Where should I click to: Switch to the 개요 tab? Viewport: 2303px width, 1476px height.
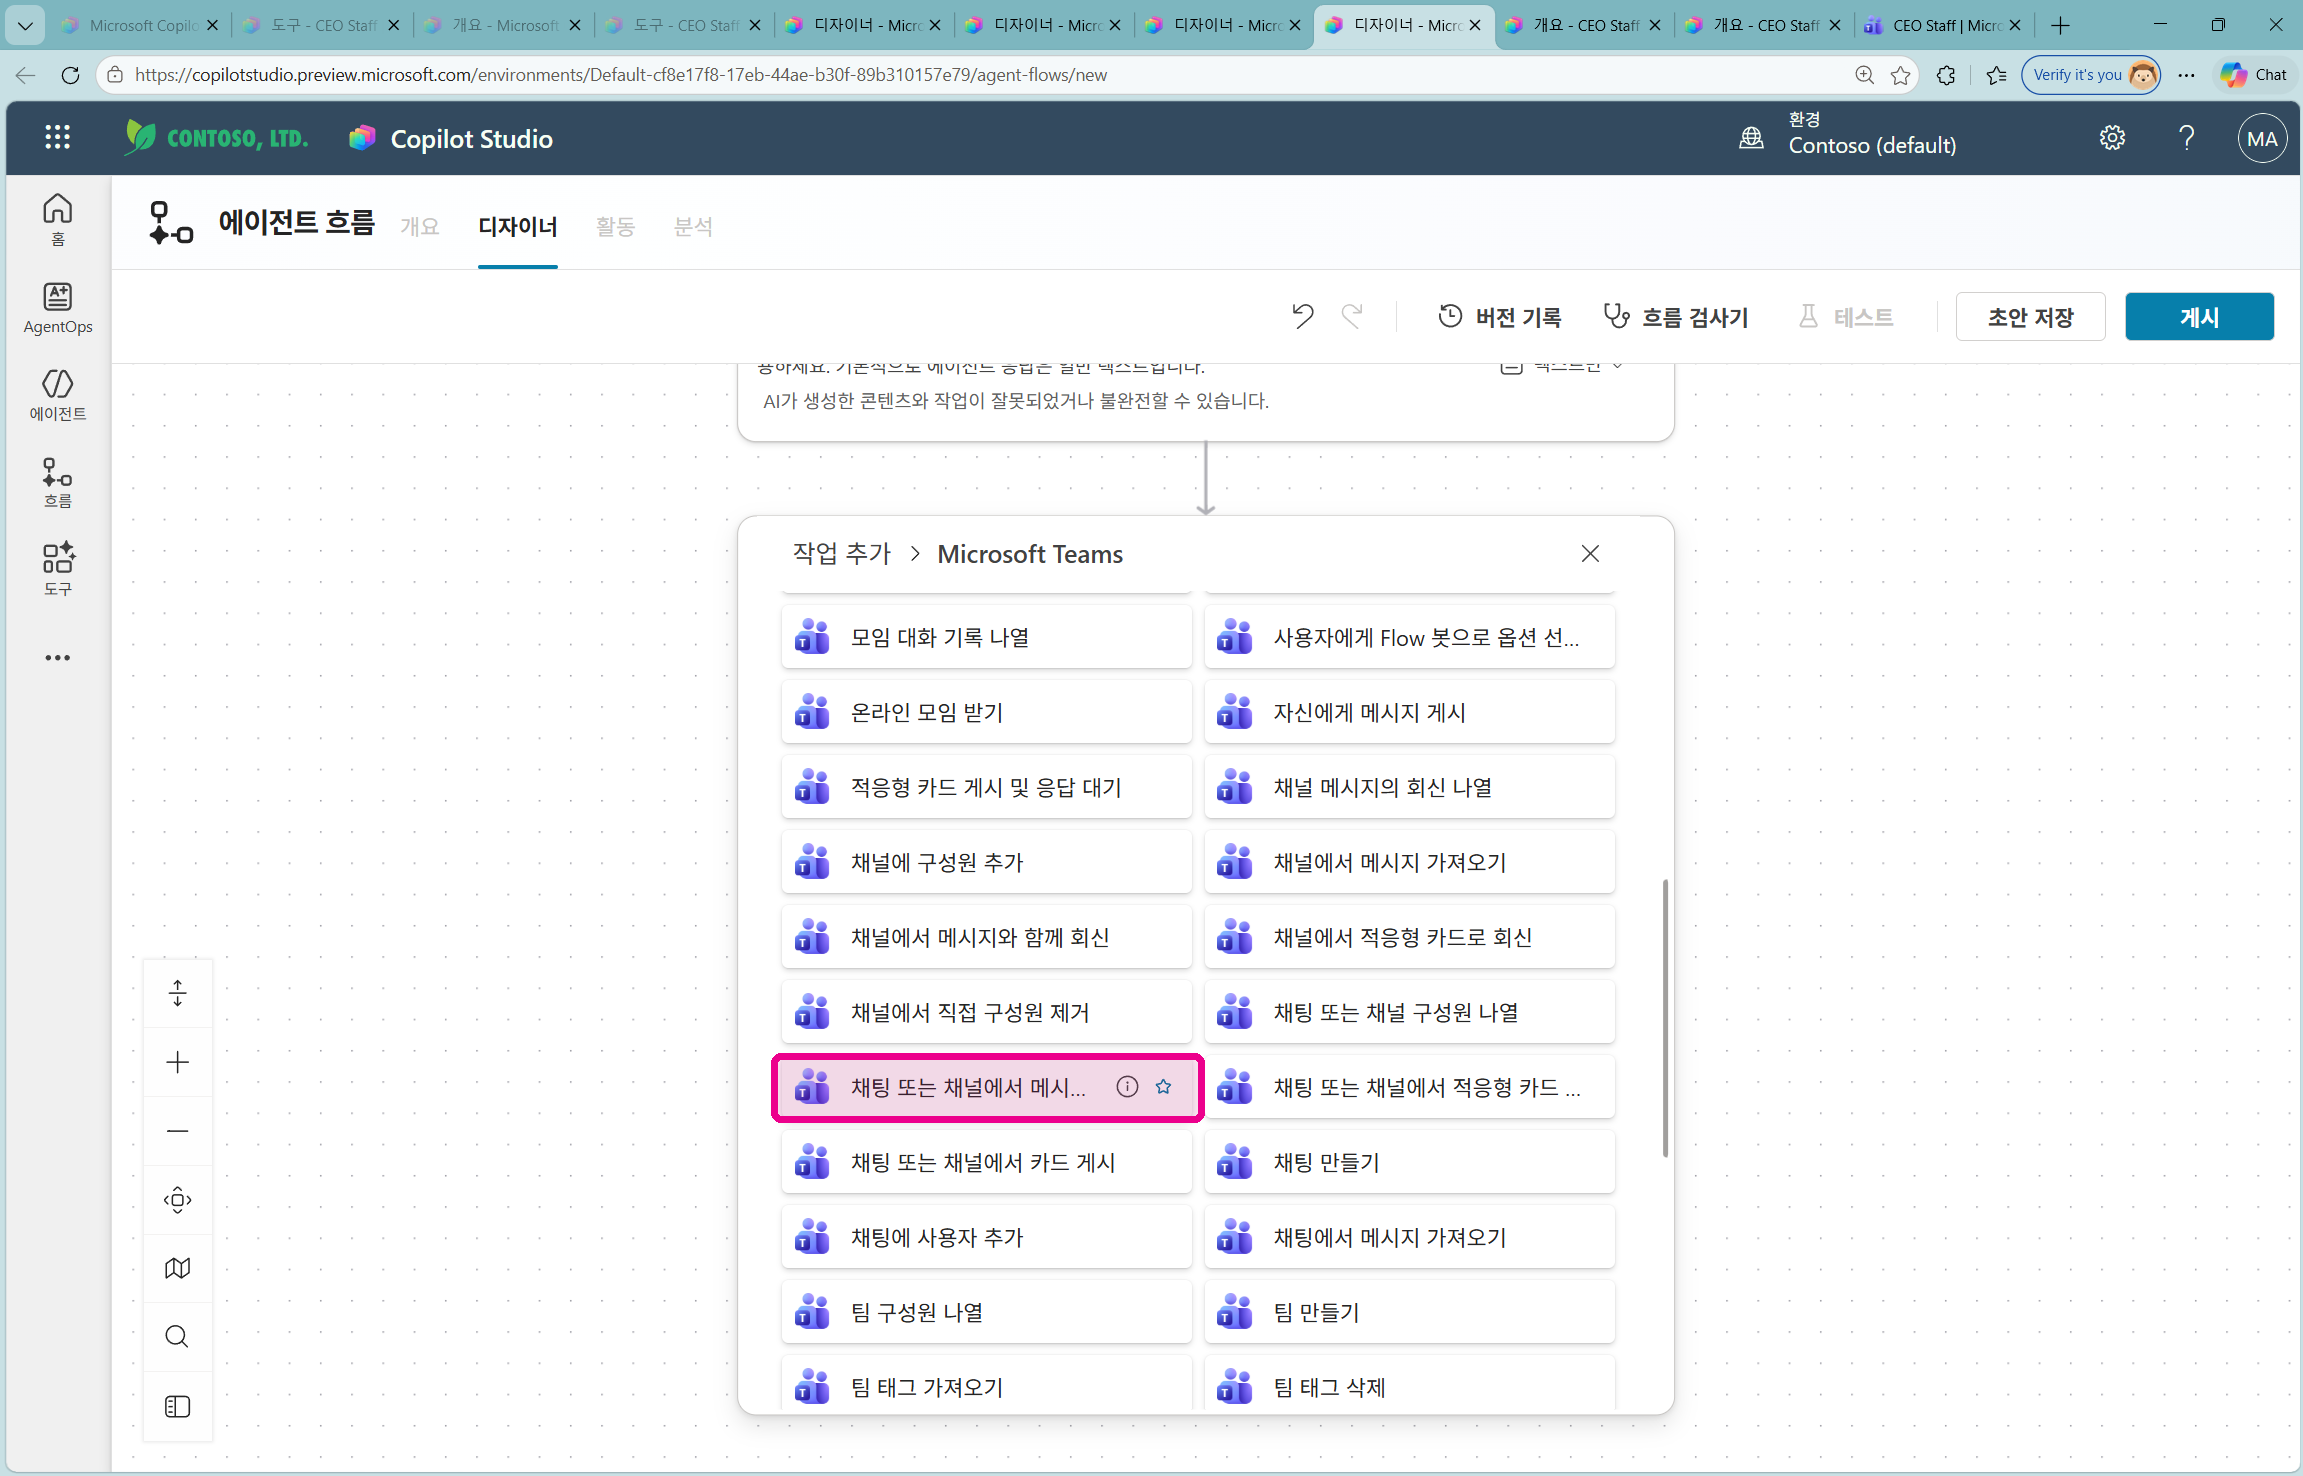point(420,227)
